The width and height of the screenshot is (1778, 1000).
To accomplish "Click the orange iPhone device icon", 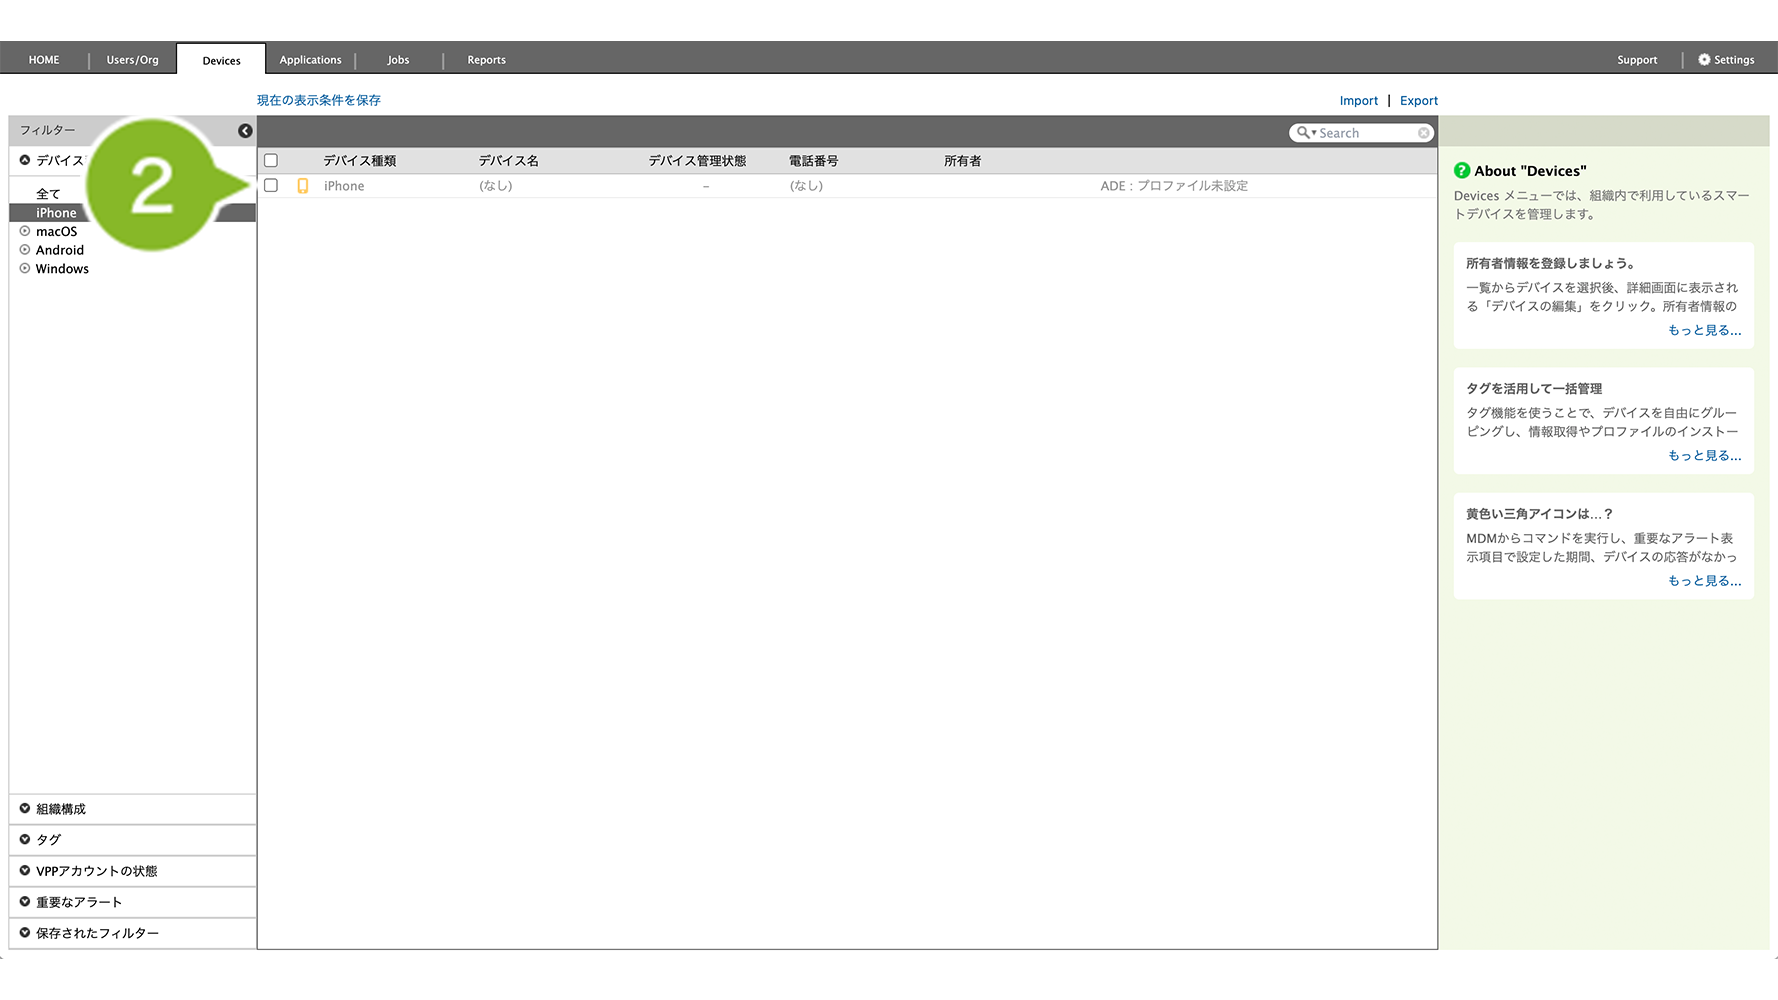I will pos(303,186).
